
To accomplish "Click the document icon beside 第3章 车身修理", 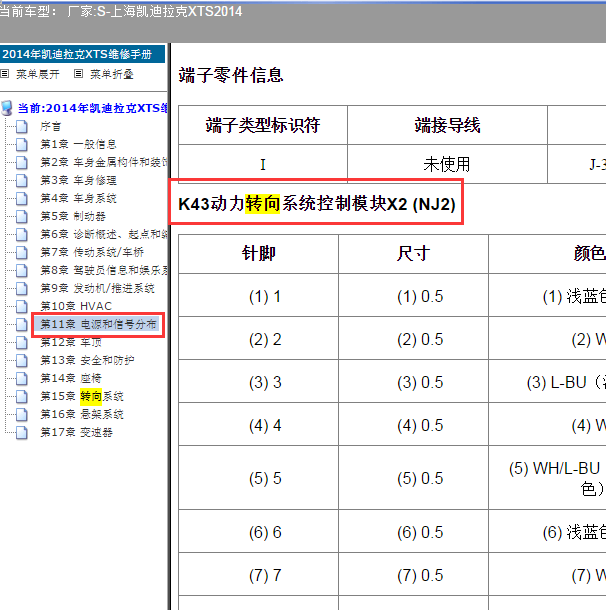I will coord(22,180).
